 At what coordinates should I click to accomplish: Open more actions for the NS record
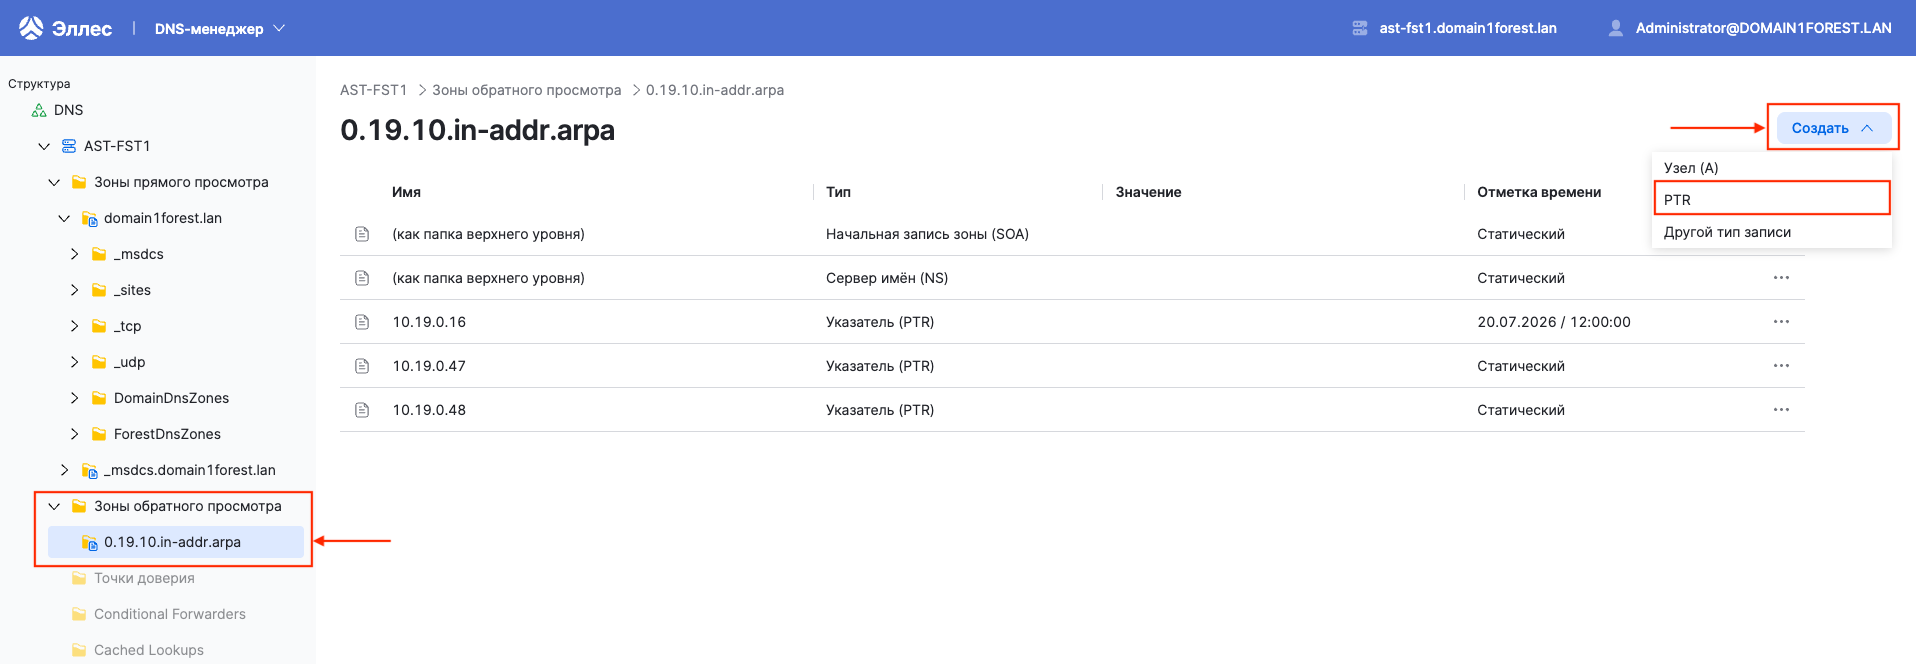(x=1781, y=278)
